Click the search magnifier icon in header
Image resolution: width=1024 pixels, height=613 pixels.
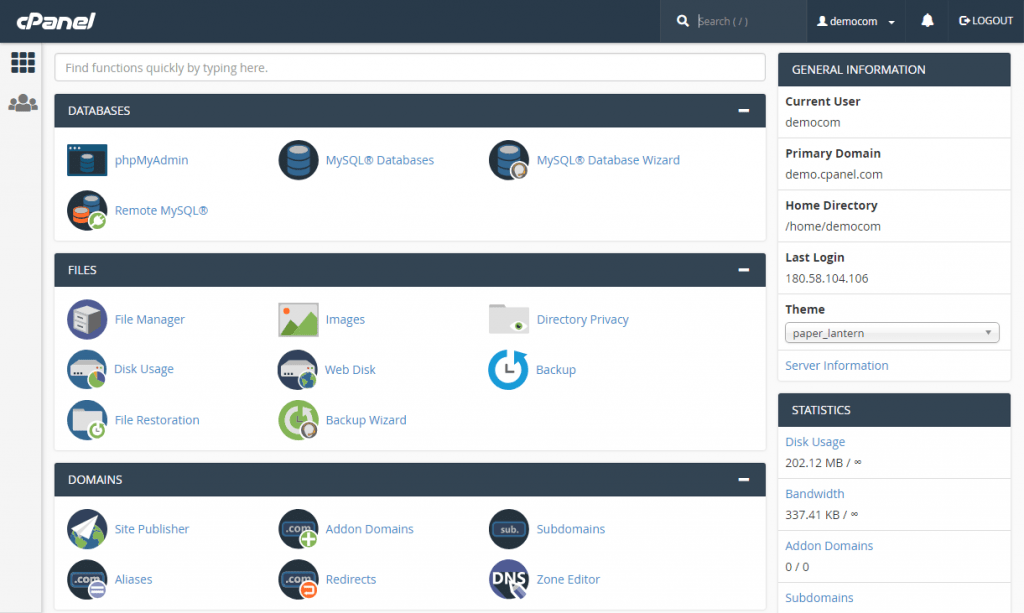point(682,21)
